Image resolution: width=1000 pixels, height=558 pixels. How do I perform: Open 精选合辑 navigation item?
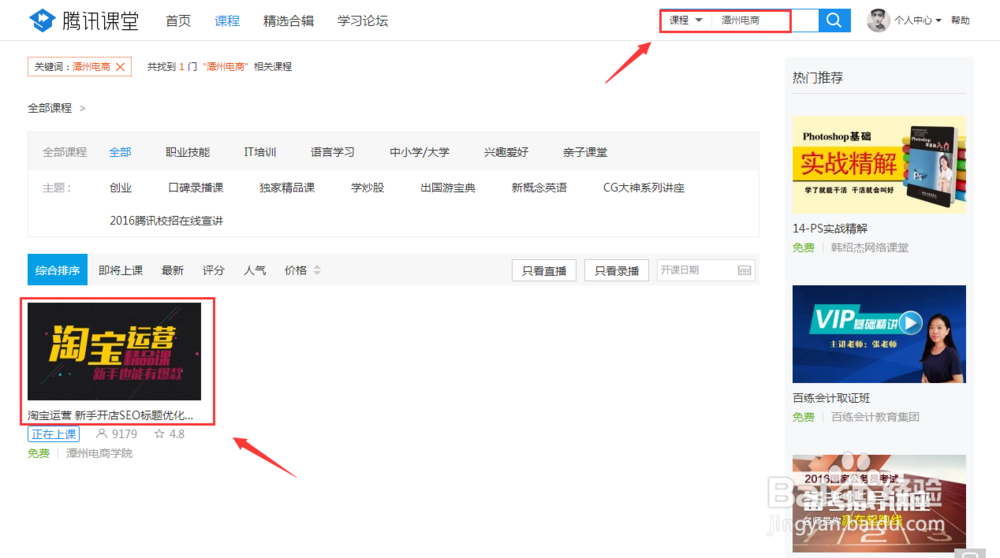coord(288,21)
